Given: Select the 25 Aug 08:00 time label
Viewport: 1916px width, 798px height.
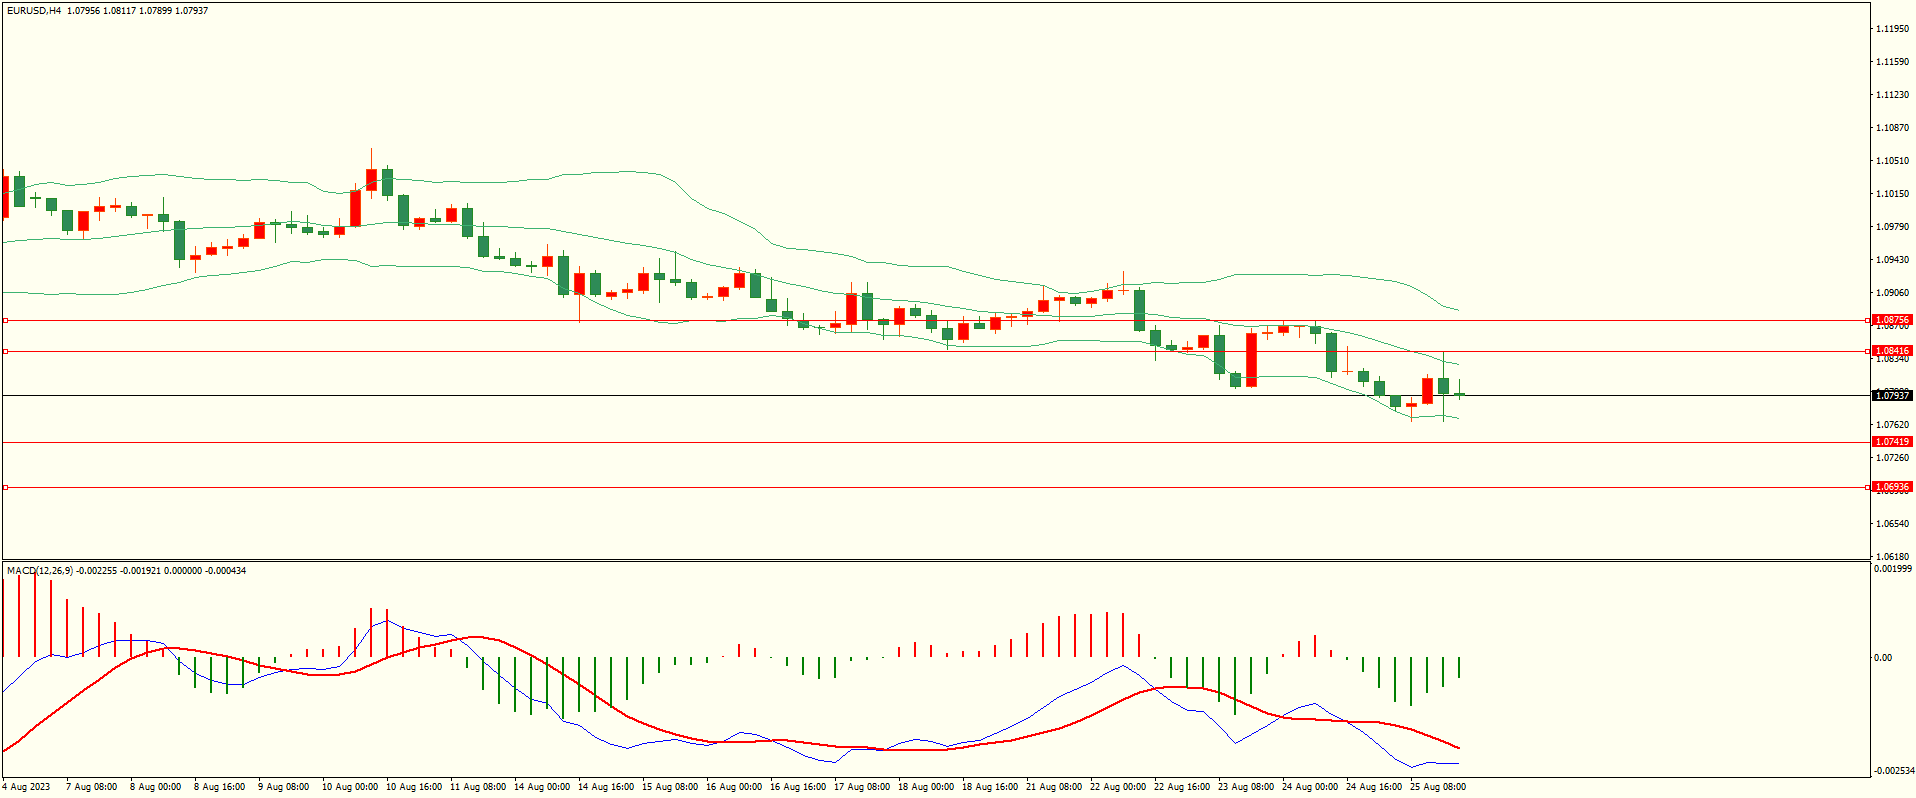Looking at the screenshot, I should [x=1437, y=787].
